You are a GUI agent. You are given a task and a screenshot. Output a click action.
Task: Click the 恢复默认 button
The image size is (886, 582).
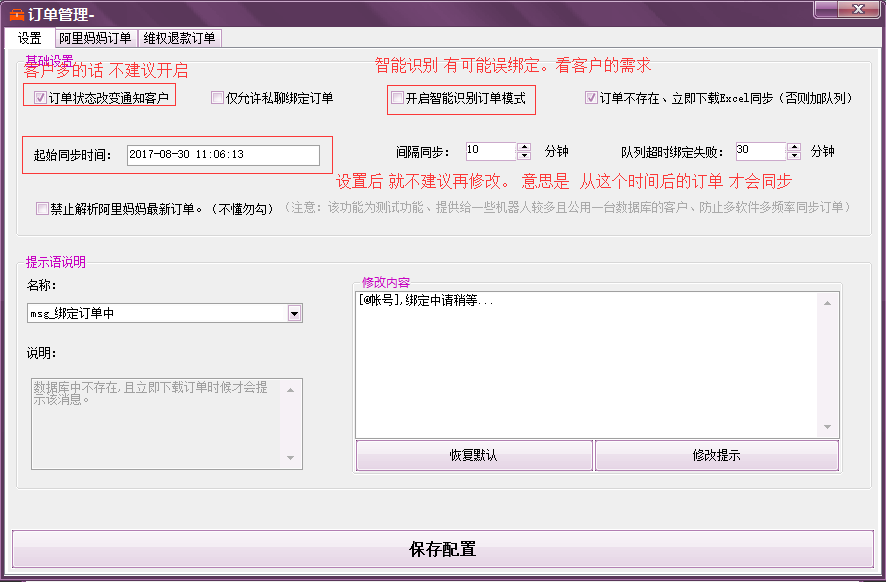[473, 455]
